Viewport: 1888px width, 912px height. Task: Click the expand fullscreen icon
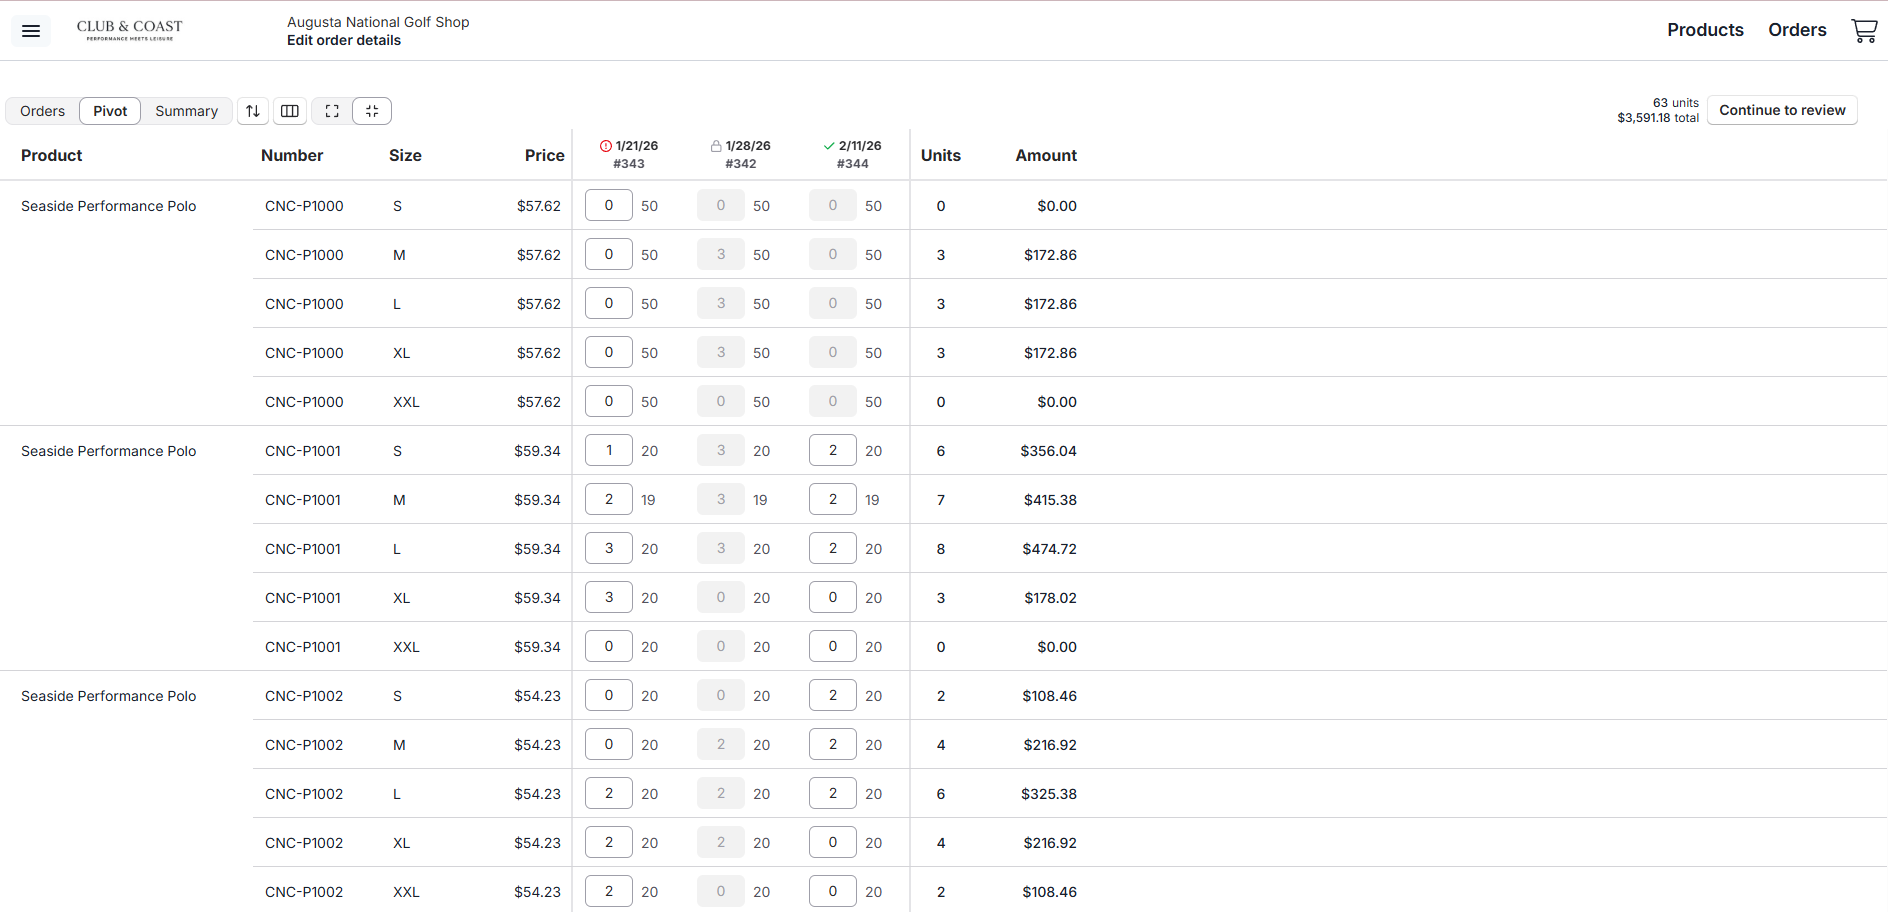click(332, 111)
